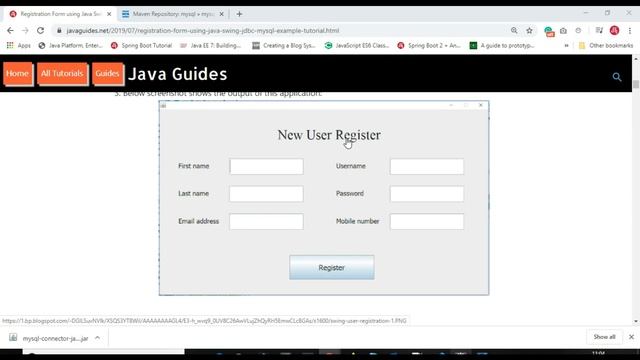Open the Java EE 7 Building bookmark
640x360 pixels.
point(211,46)
